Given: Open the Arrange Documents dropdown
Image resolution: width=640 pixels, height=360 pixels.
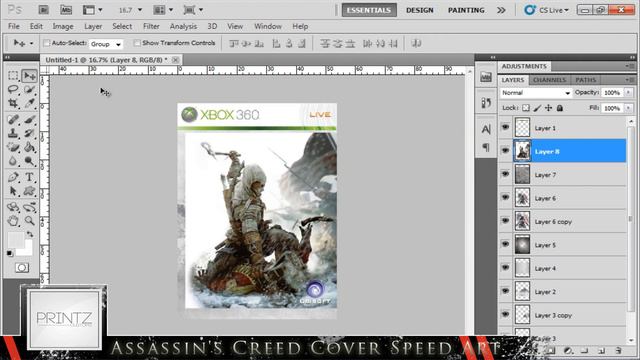Looking at the screenshot, I should (163, 10).
